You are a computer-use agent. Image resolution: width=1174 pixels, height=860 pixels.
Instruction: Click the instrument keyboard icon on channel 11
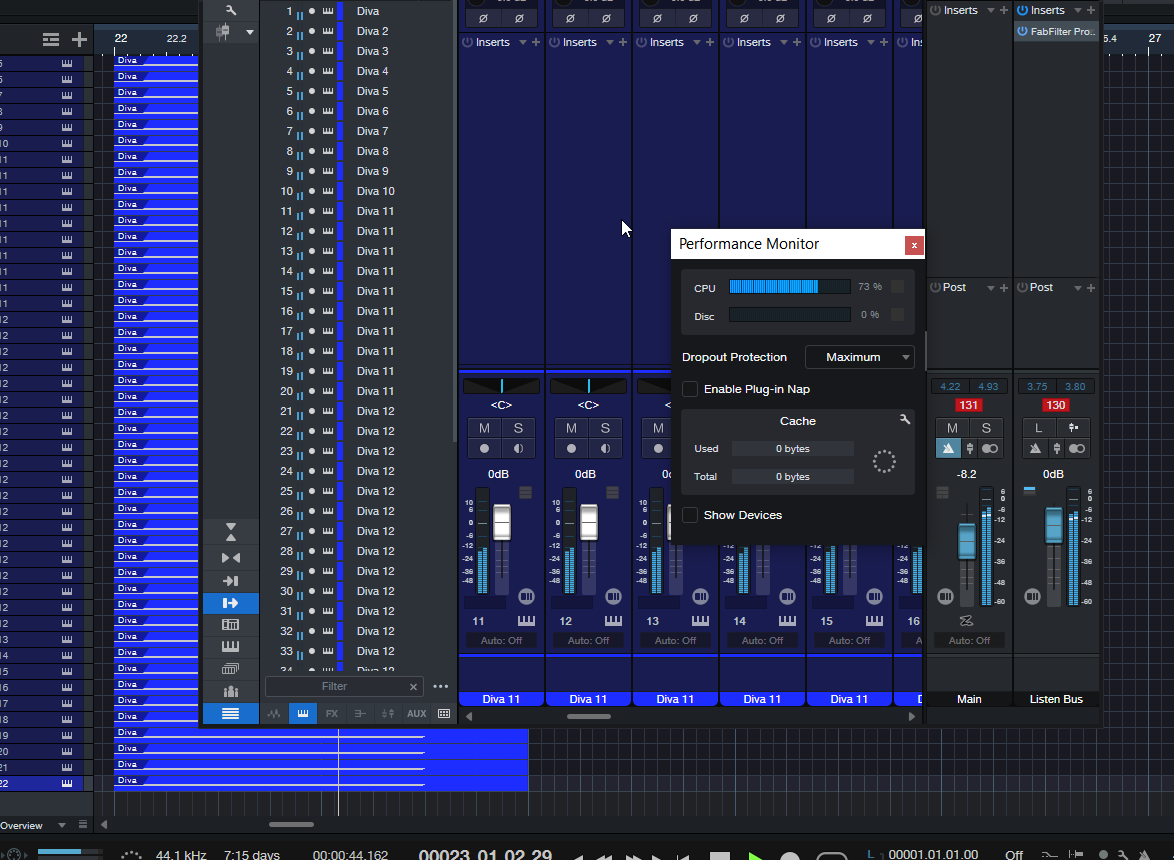526,620
